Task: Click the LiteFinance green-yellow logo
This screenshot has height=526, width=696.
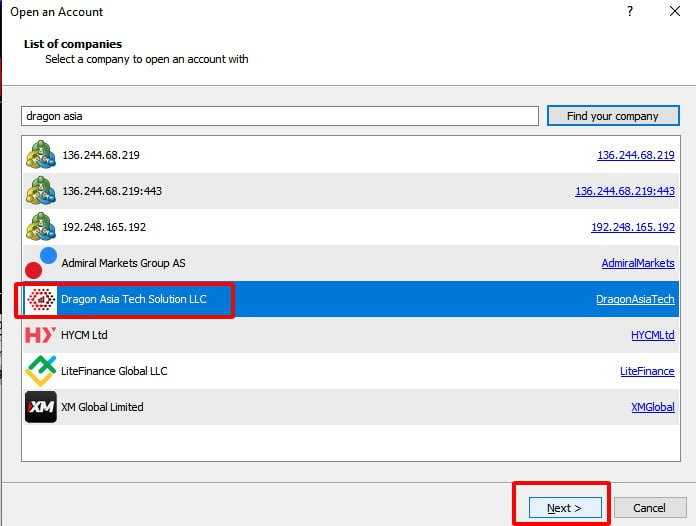Action: [41, 371]
